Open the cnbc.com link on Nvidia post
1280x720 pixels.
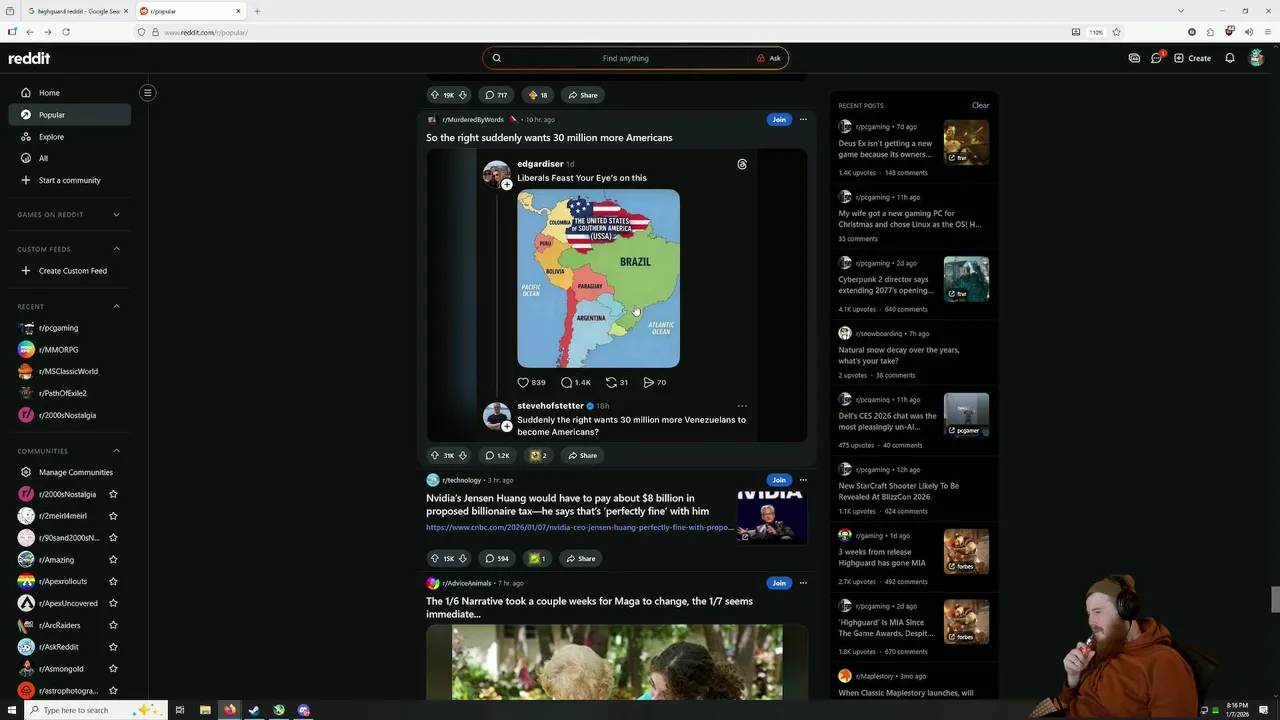point(580,527)
